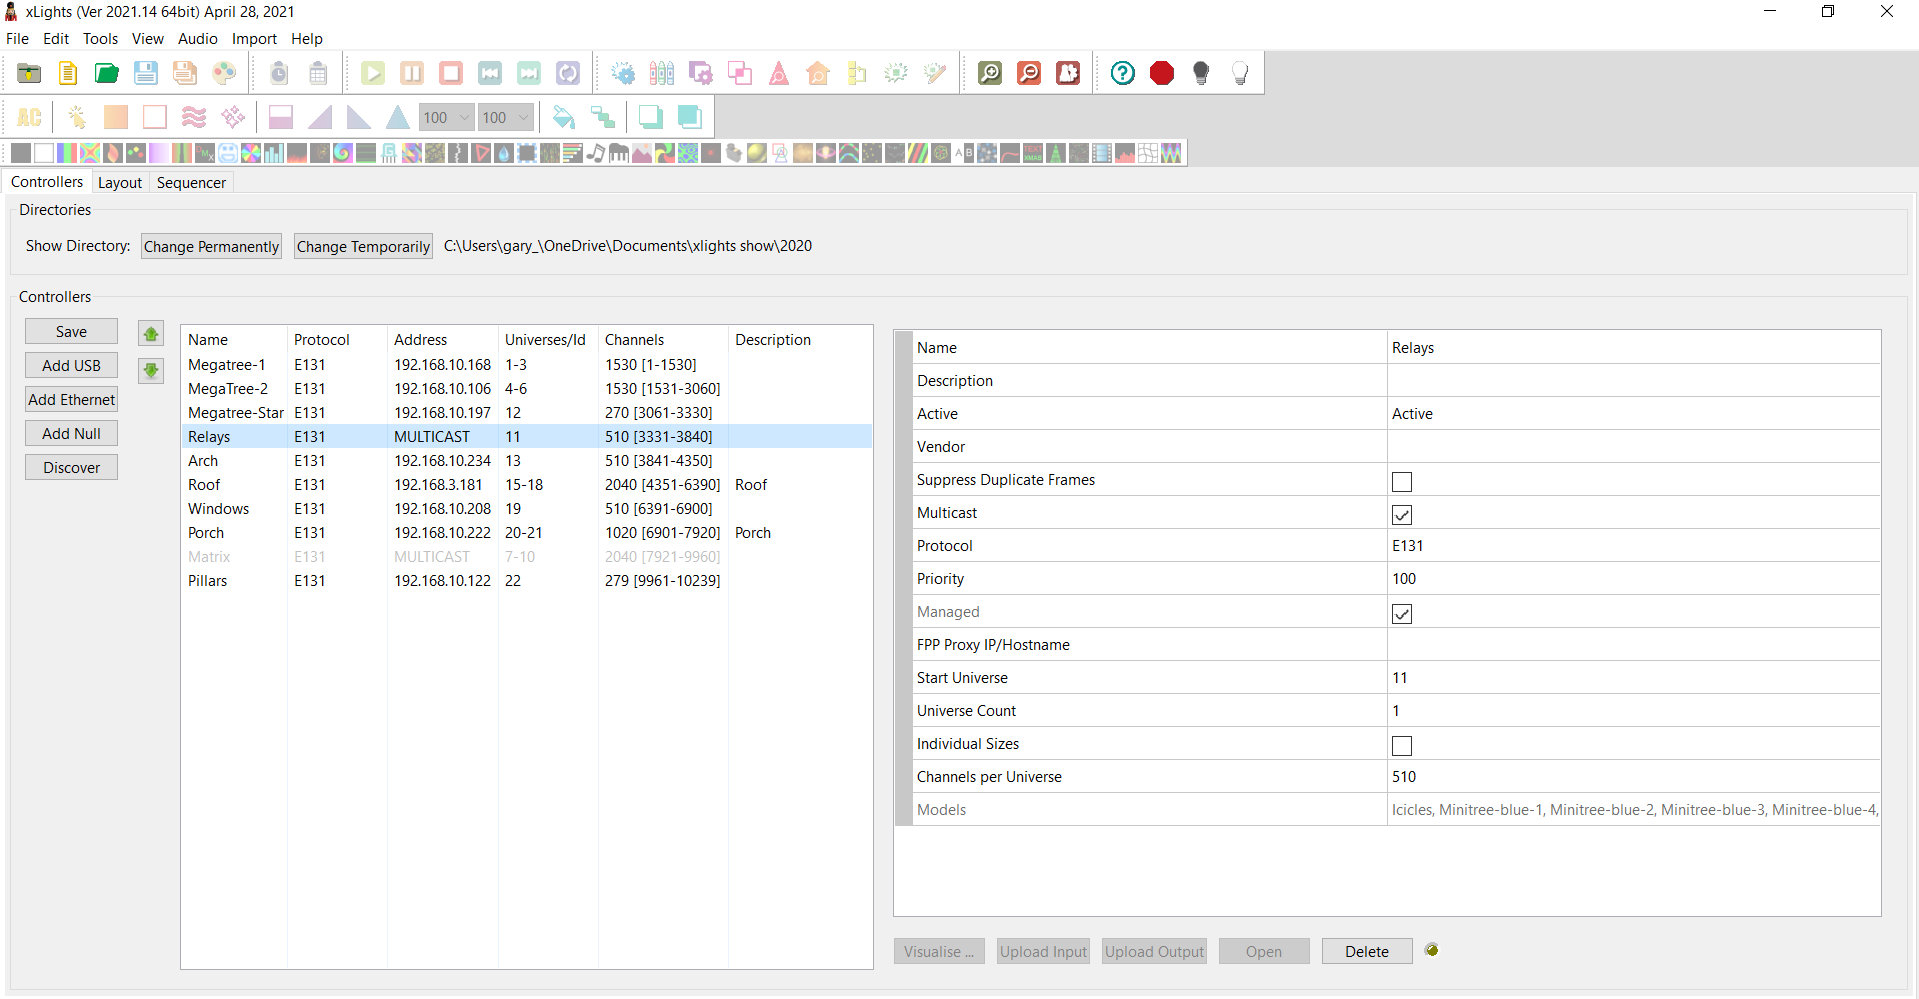This screenshot has height=999, width=1919.
Task: Open the first intensity 100 dropdown
Action: pos(462,117)
